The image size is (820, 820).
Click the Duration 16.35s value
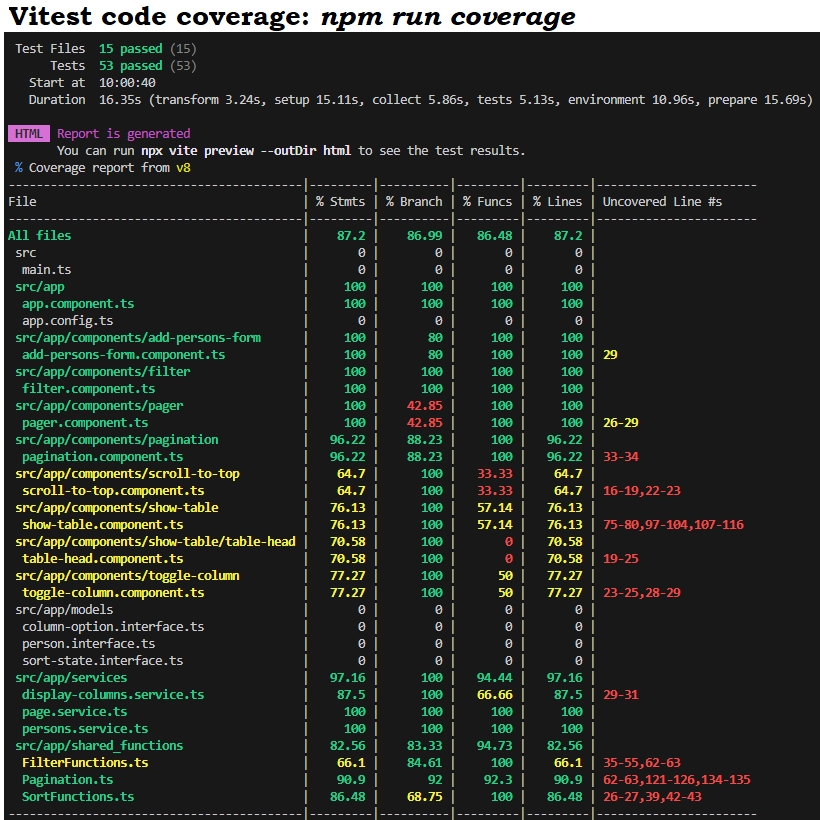(120, 99)
